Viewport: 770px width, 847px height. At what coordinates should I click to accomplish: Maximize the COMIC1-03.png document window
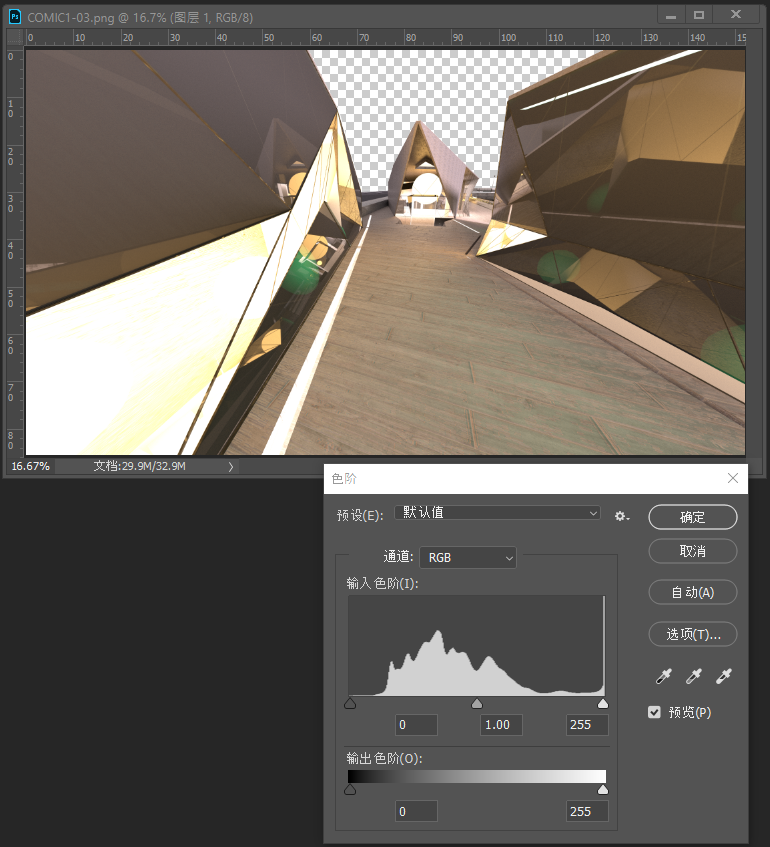tap(699, 15)
